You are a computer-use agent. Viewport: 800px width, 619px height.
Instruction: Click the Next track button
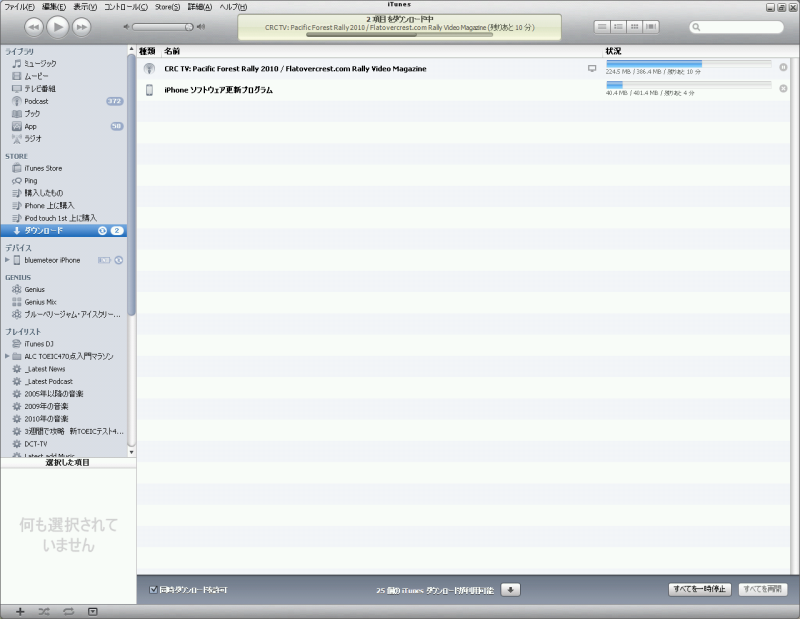pos(82,27)
